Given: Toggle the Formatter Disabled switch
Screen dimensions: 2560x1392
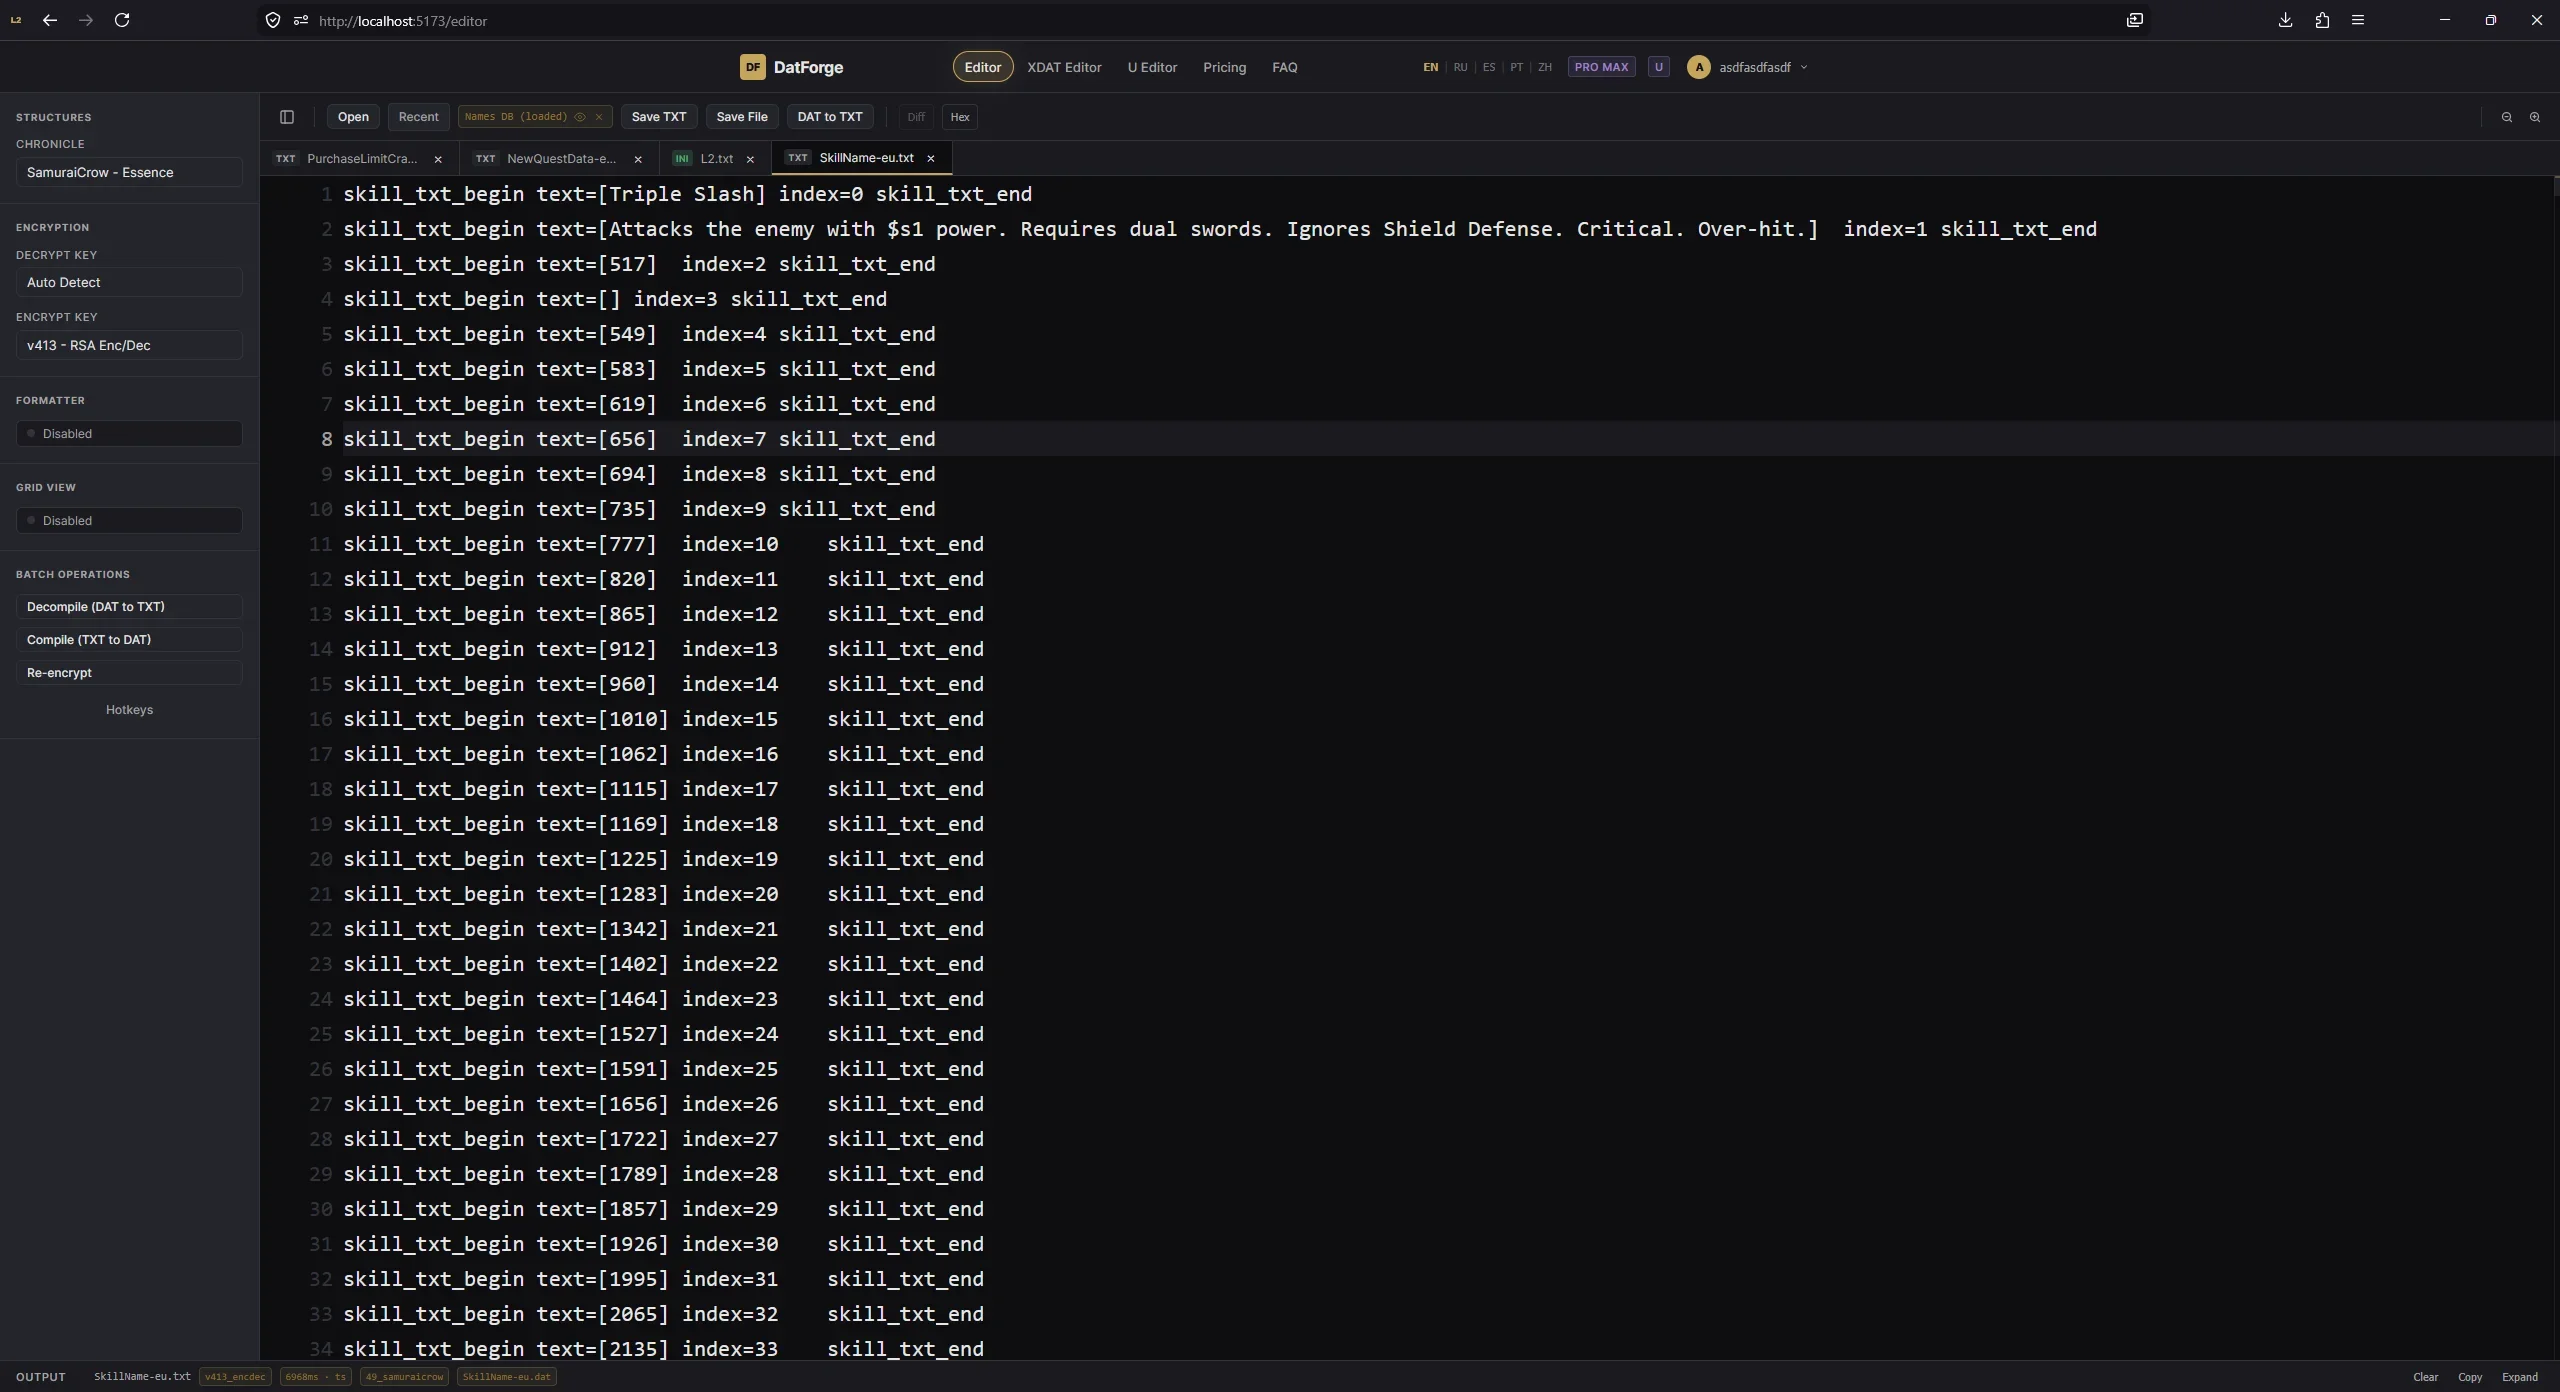Looking at the screenshot, I should (129, 433).
